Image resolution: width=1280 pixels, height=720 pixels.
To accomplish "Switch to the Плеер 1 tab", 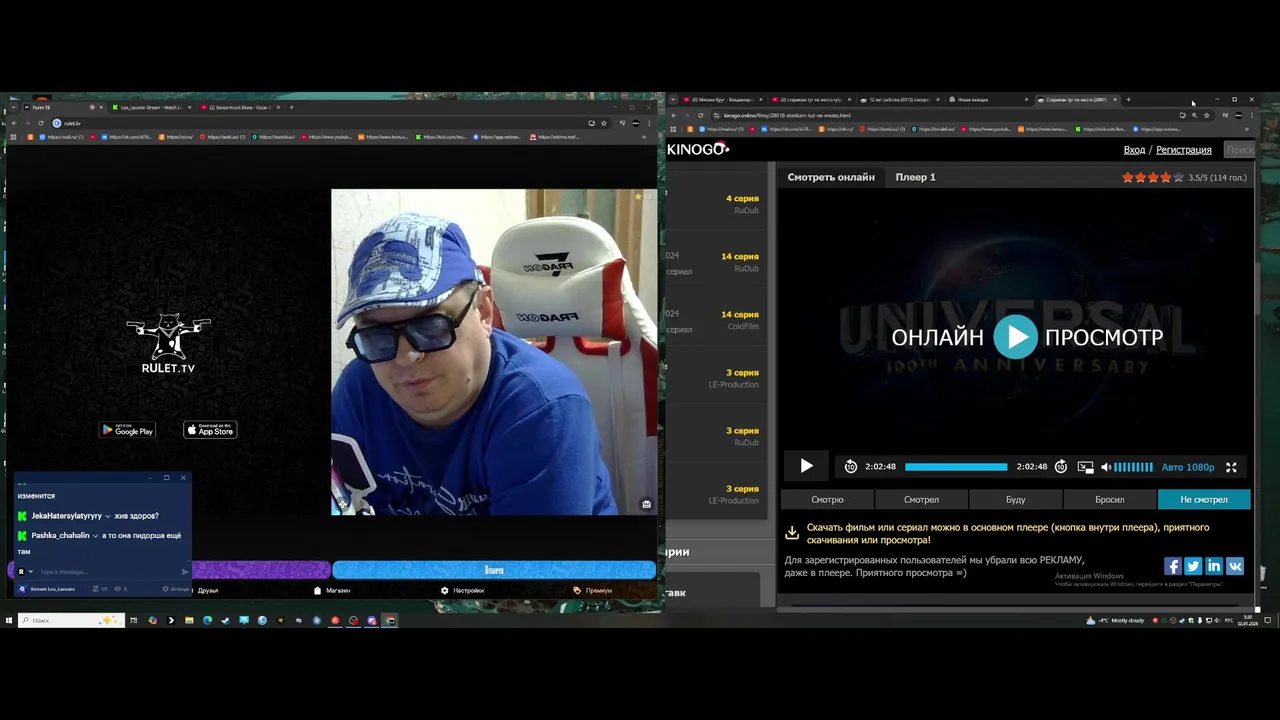I will (x=915, y=177).
